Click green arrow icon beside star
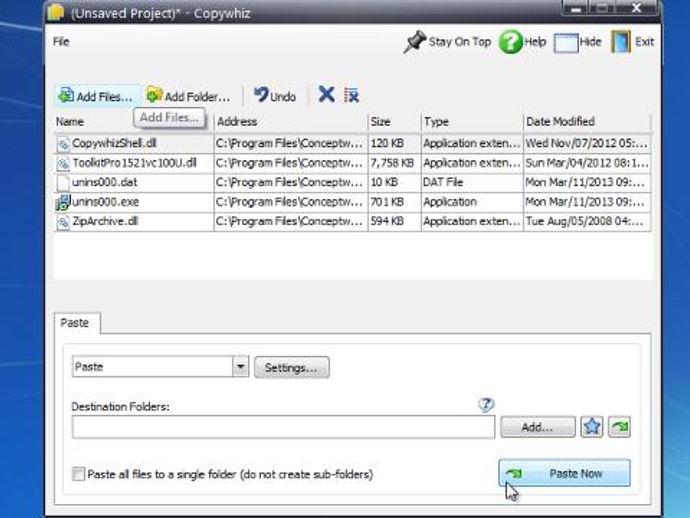Viewport: 690px width, 518px height. coord(619,426)
